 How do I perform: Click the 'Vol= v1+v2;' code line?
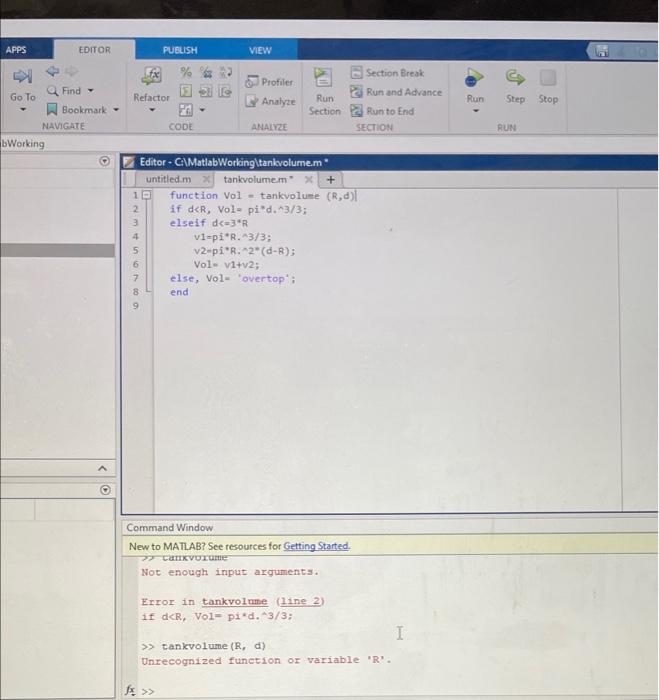coord(226,264)
